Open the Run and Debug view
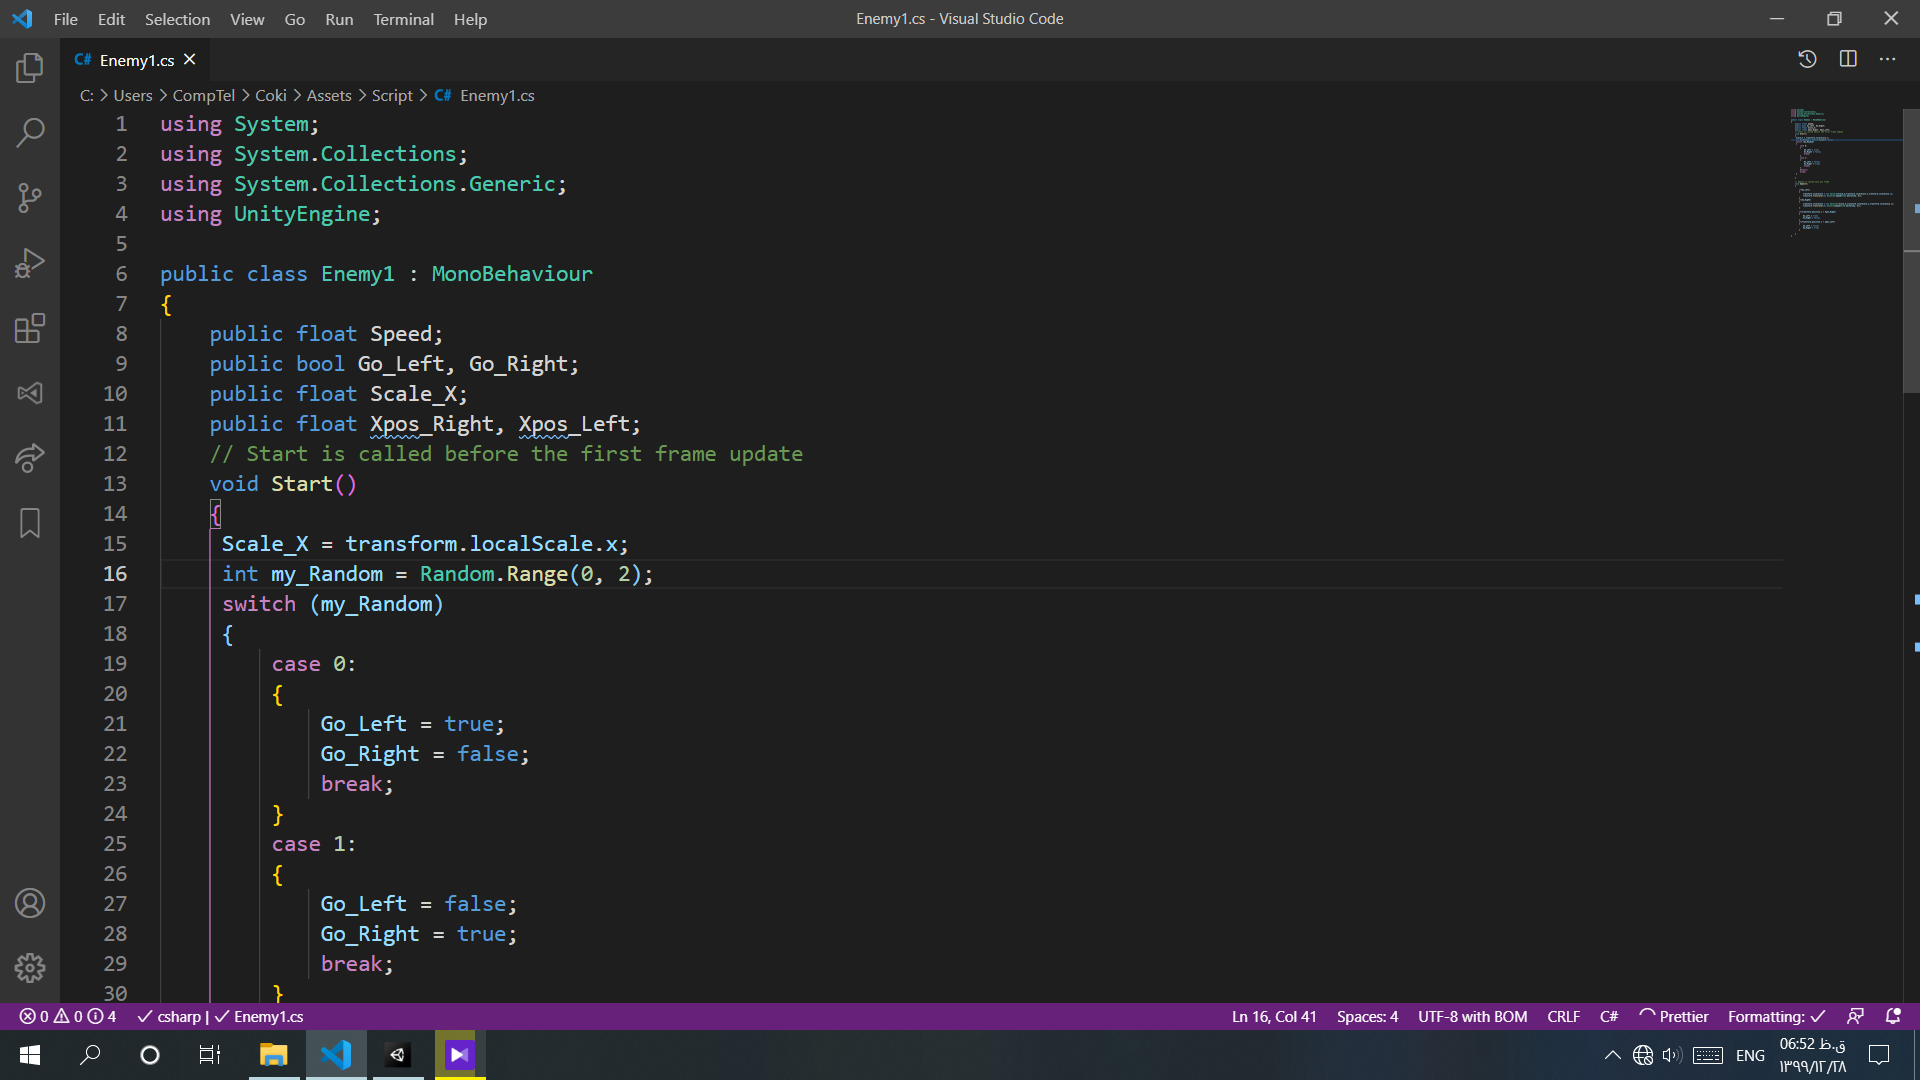 [x=30, y=263]
